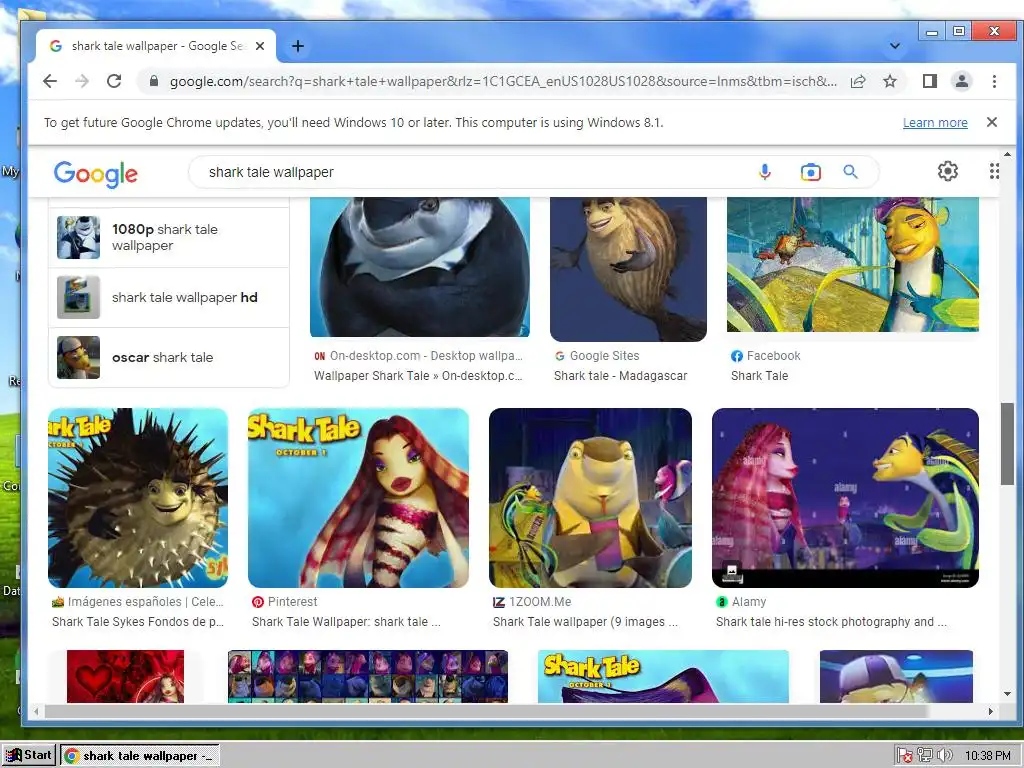Select the Chrome taskbar button
The height and width of the screenshot is (768, 1024).
(140, 756)
